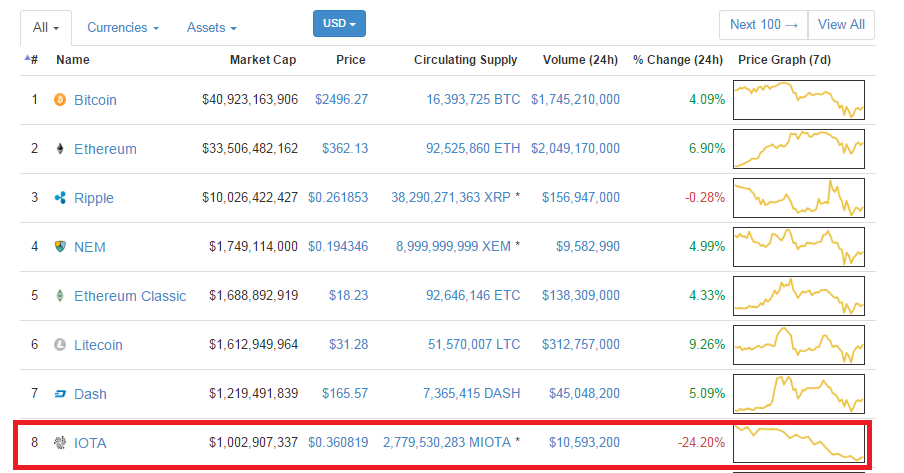904x473 pixels.
Task: Click IOTA volume $10,593,200
Action: [585, 442]
